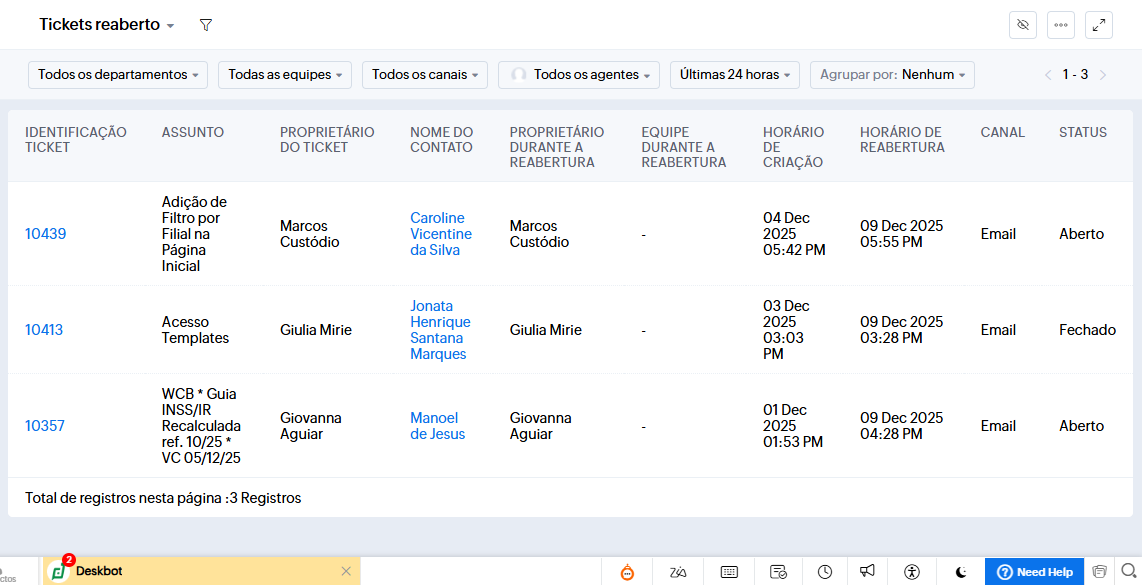Click the orange bot icon
The height and width of the screenshot is (585, 1142).
(627, 572)
